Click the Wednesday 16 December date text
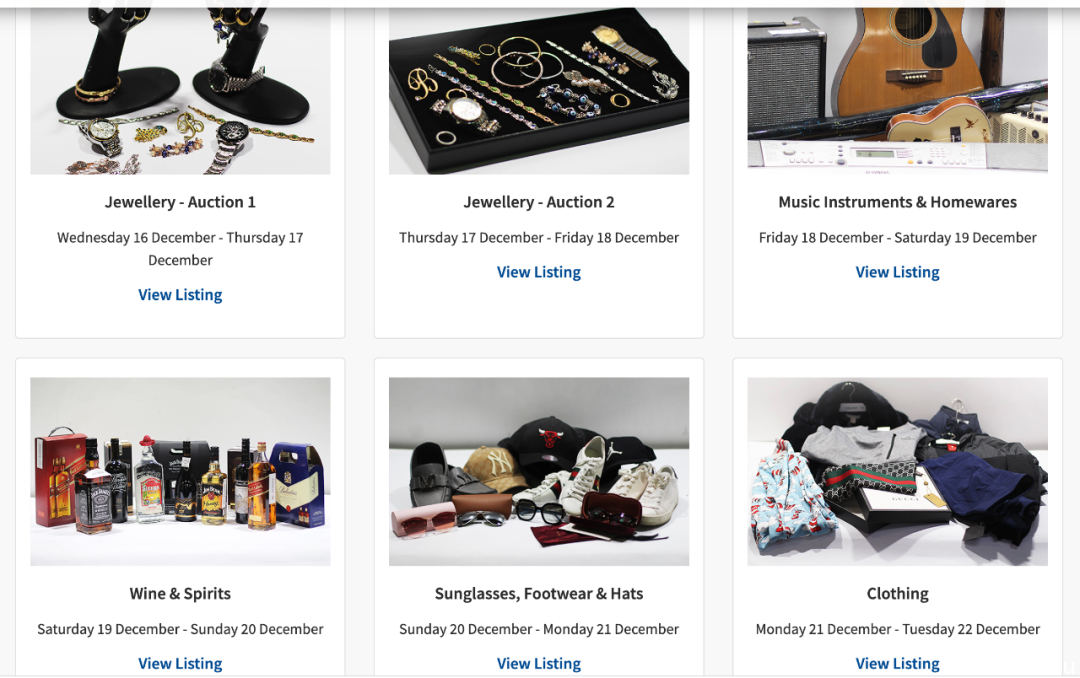The image size is (1080, 678). pos(136,238)
